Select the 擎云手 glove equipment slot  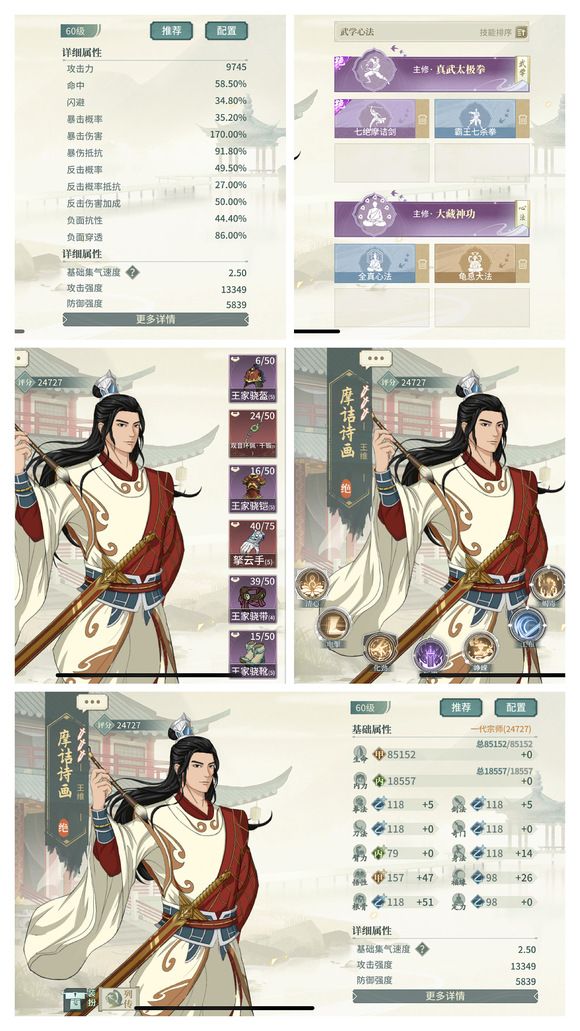point(253,544)
